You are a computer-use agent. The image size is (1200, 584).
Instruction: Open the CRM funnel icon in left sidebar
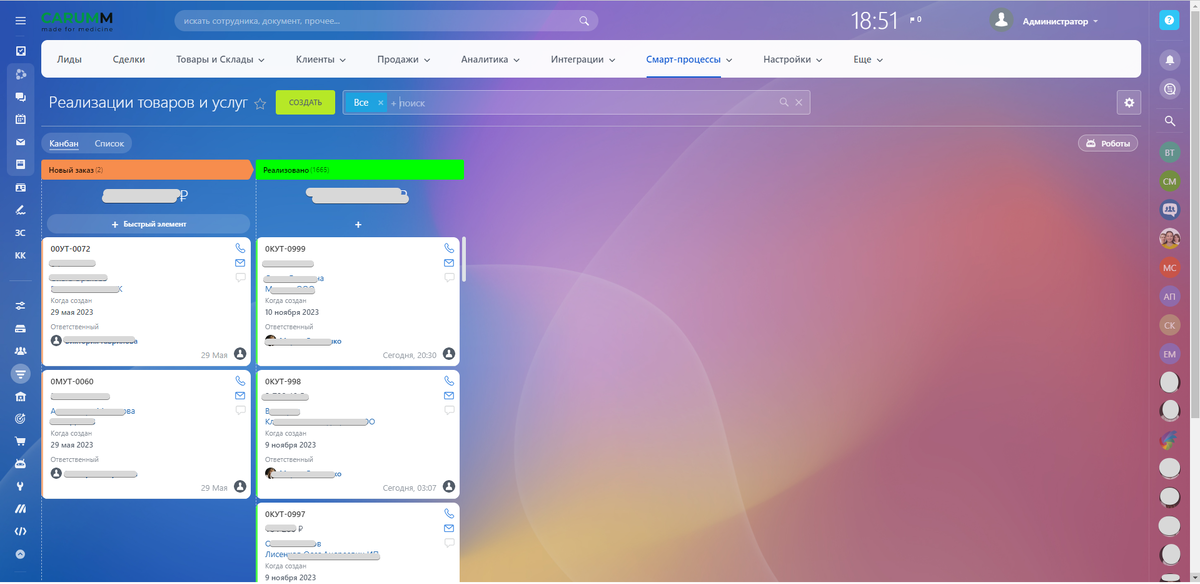21,374
